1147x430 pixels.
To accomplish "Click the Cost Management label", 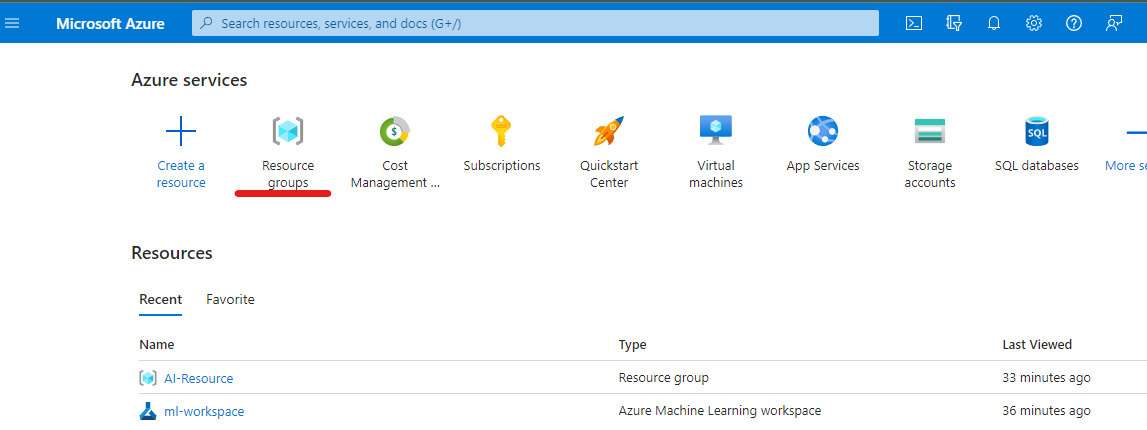I will click(x=395, y=174).
